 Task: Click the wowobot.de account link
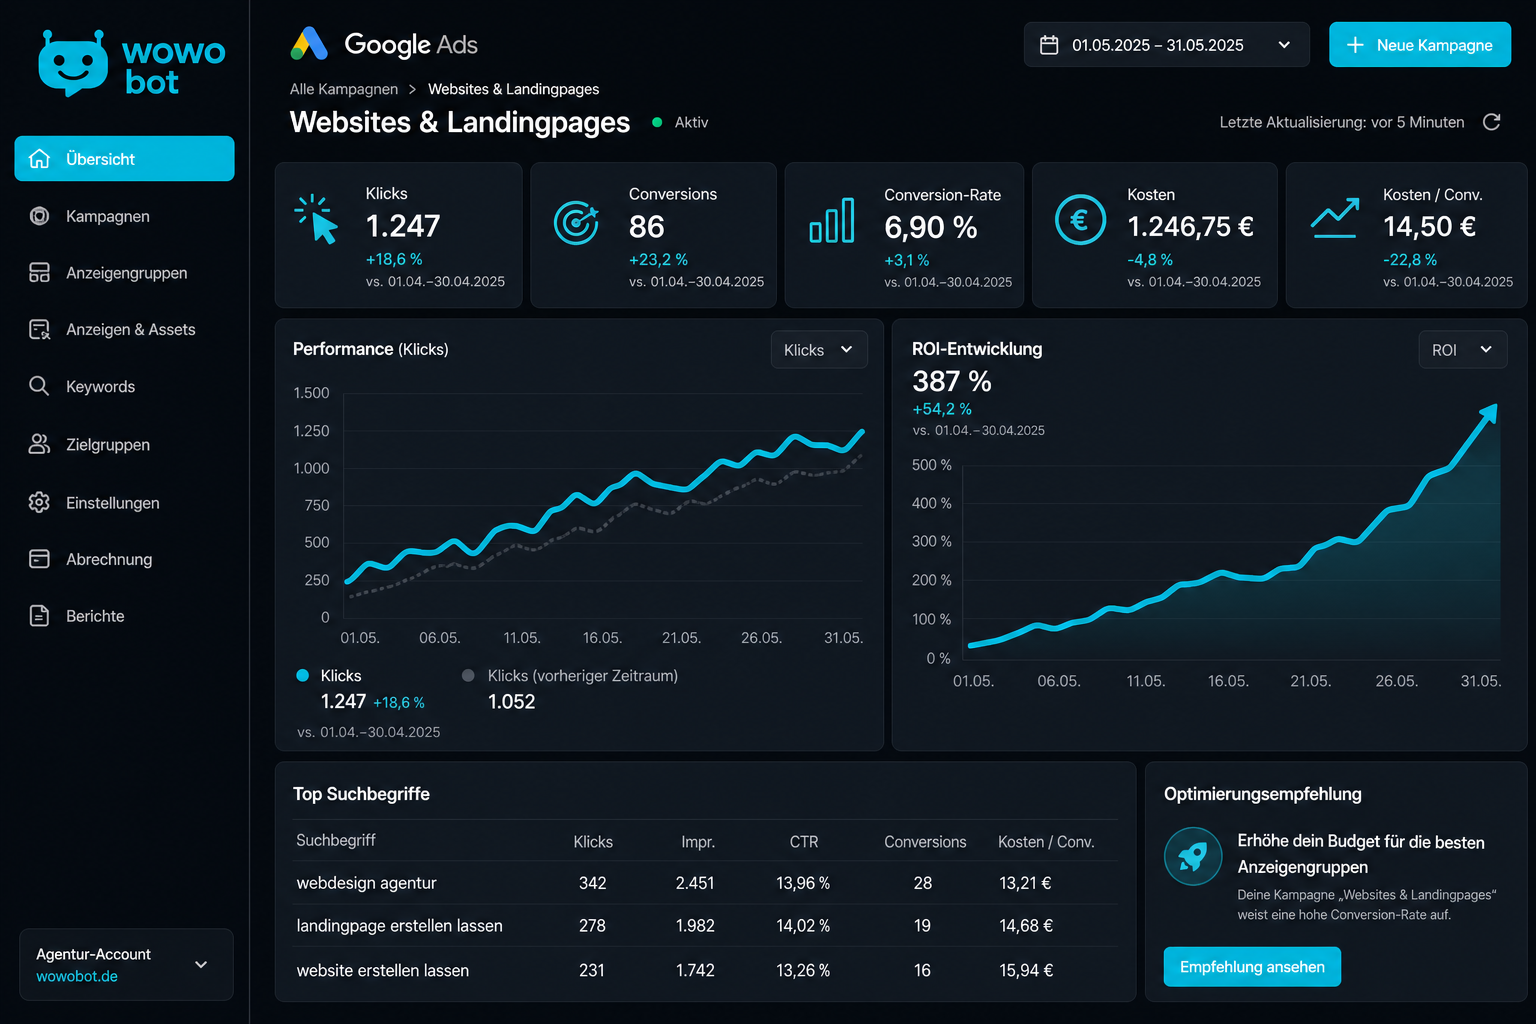(x=77, y=976)
